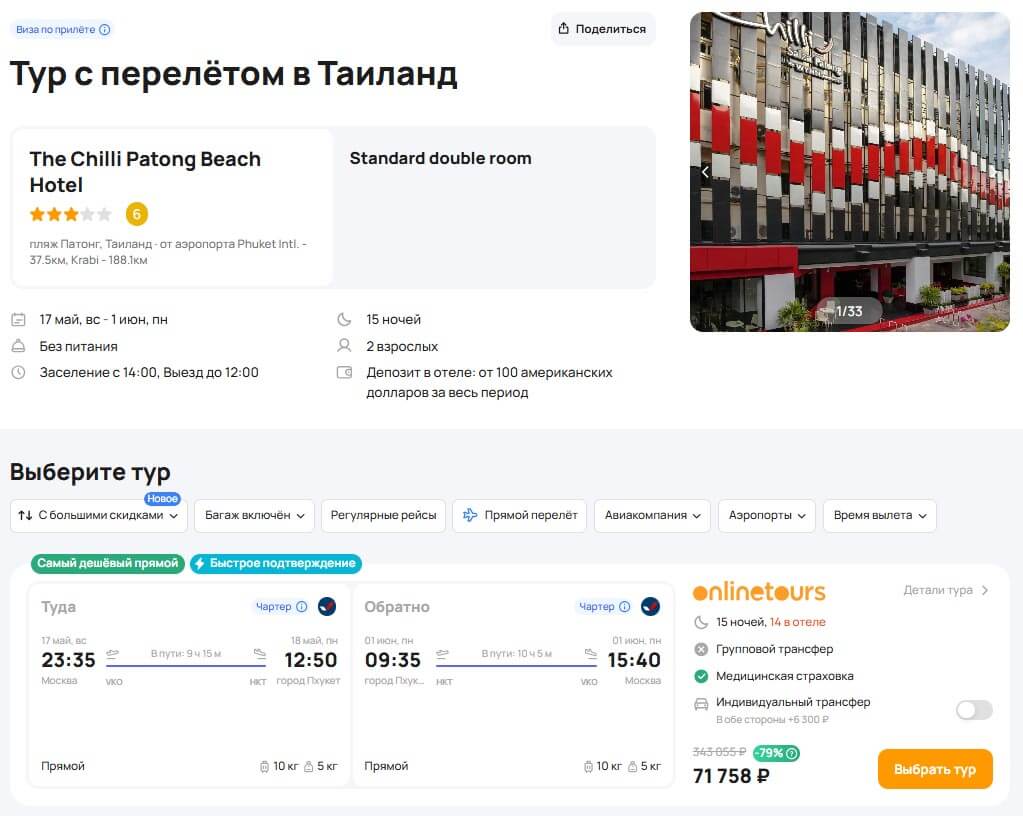Click the meal icon beside Без питания
The image size is (1023, 816).
(x=18, y=346)
